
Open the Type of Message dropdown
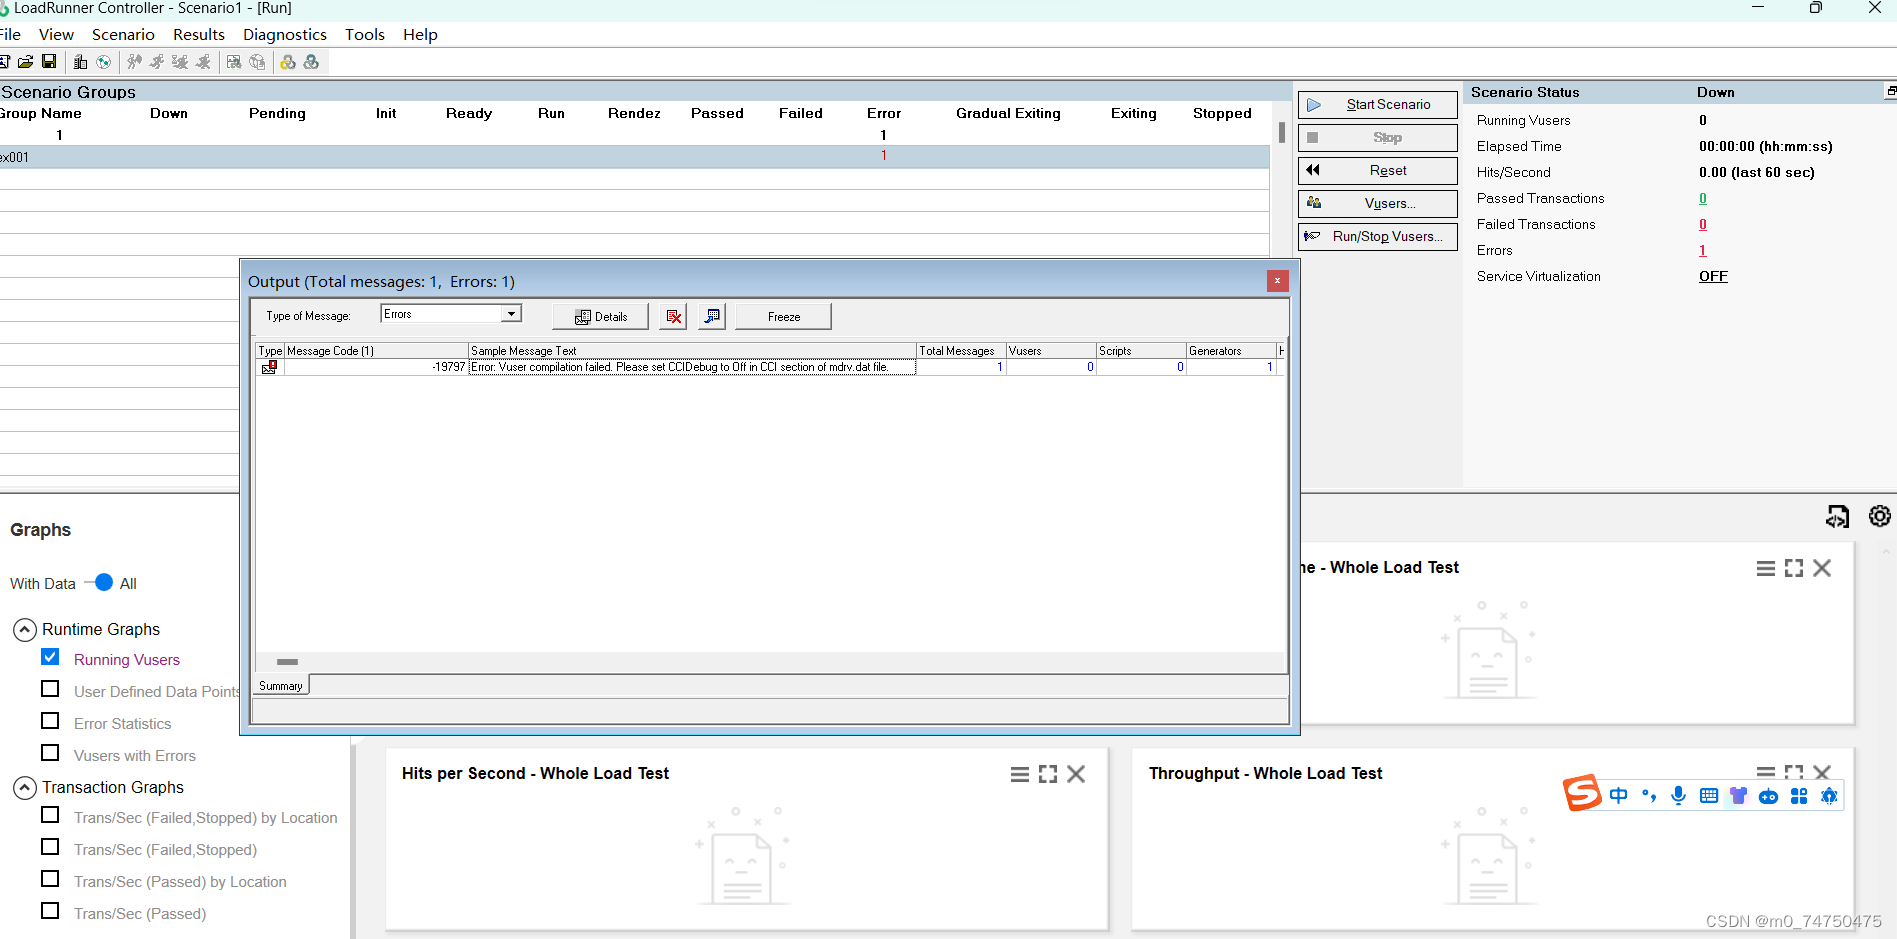pos(511,313)
